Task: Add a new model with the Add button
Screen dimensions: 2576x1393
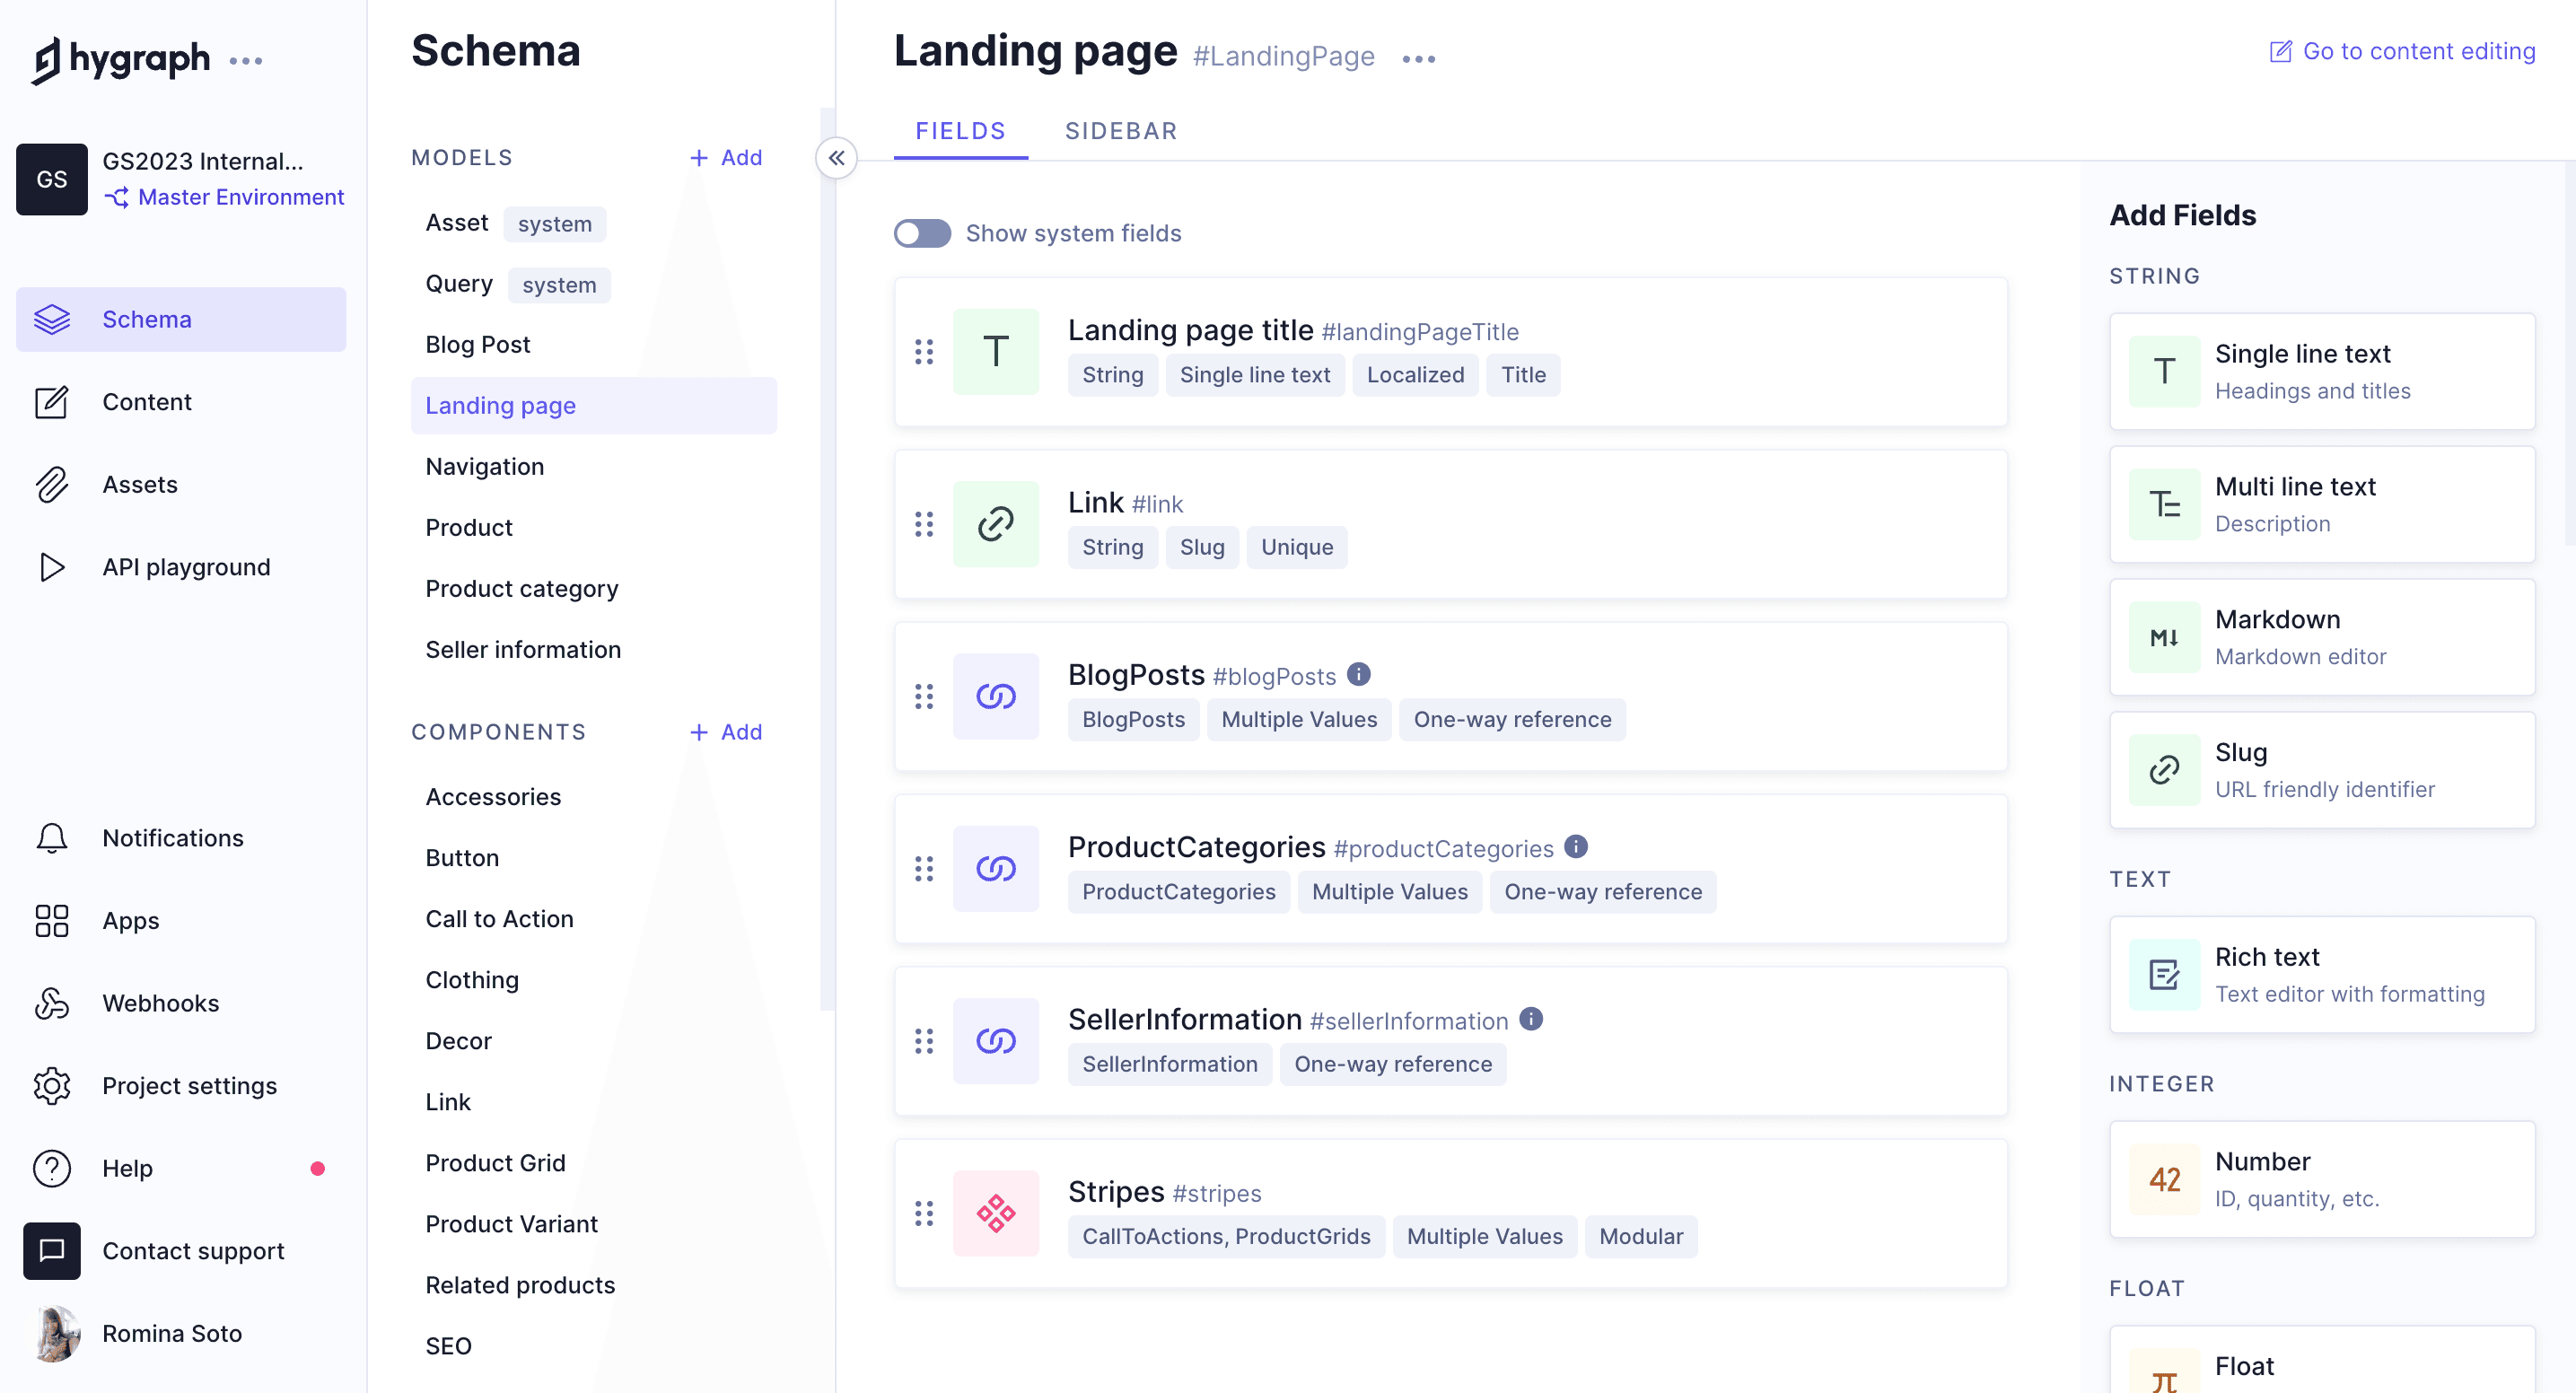Action: pos(726,157)
